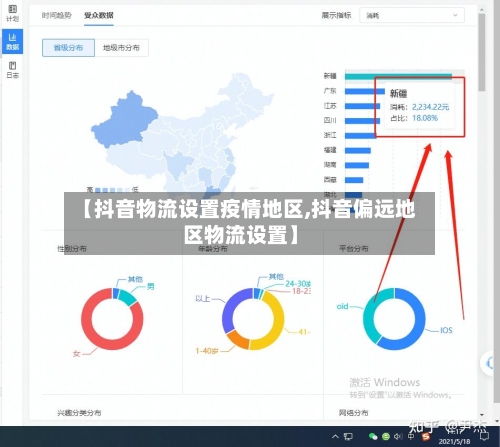Click the vertical scrollbar thumb on the right
Image resolution: width=500 pixels, height=447 pixels.
pos(482,53)
